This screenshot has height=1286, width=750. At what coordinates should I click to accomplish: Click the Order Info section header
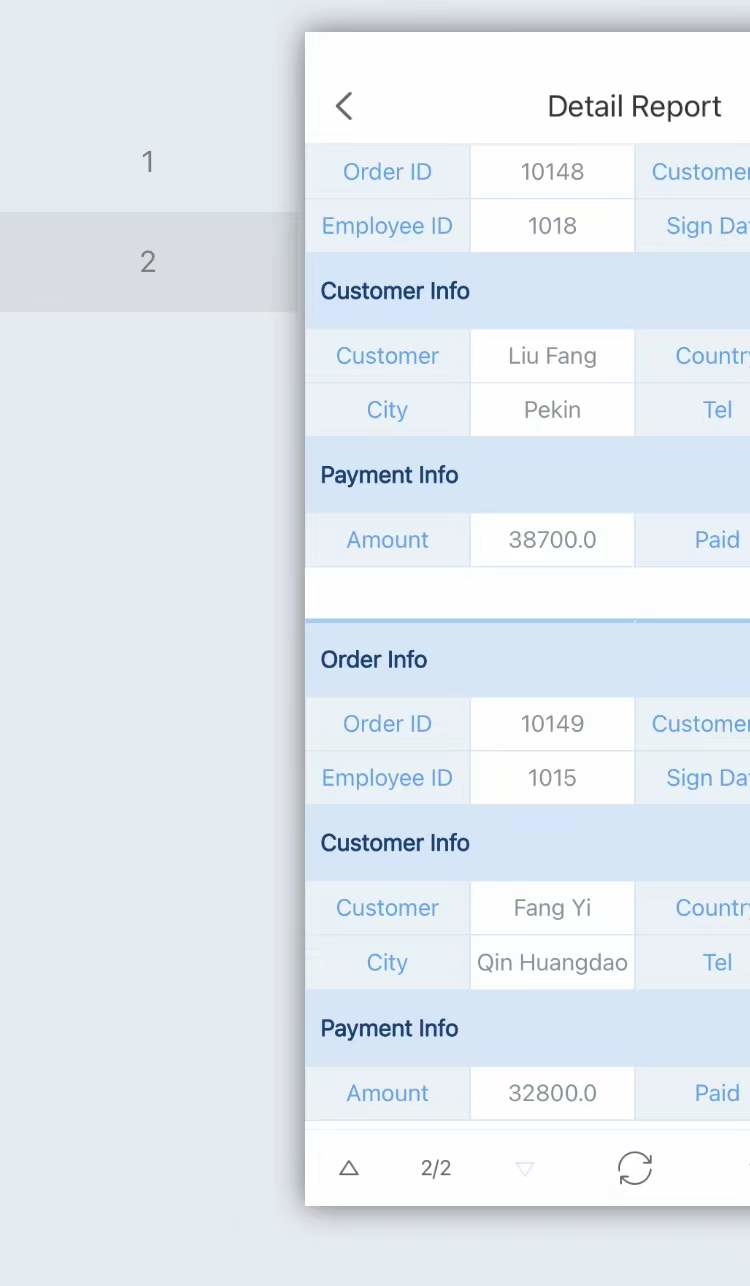pyautogui.click(x=528, y=659)
